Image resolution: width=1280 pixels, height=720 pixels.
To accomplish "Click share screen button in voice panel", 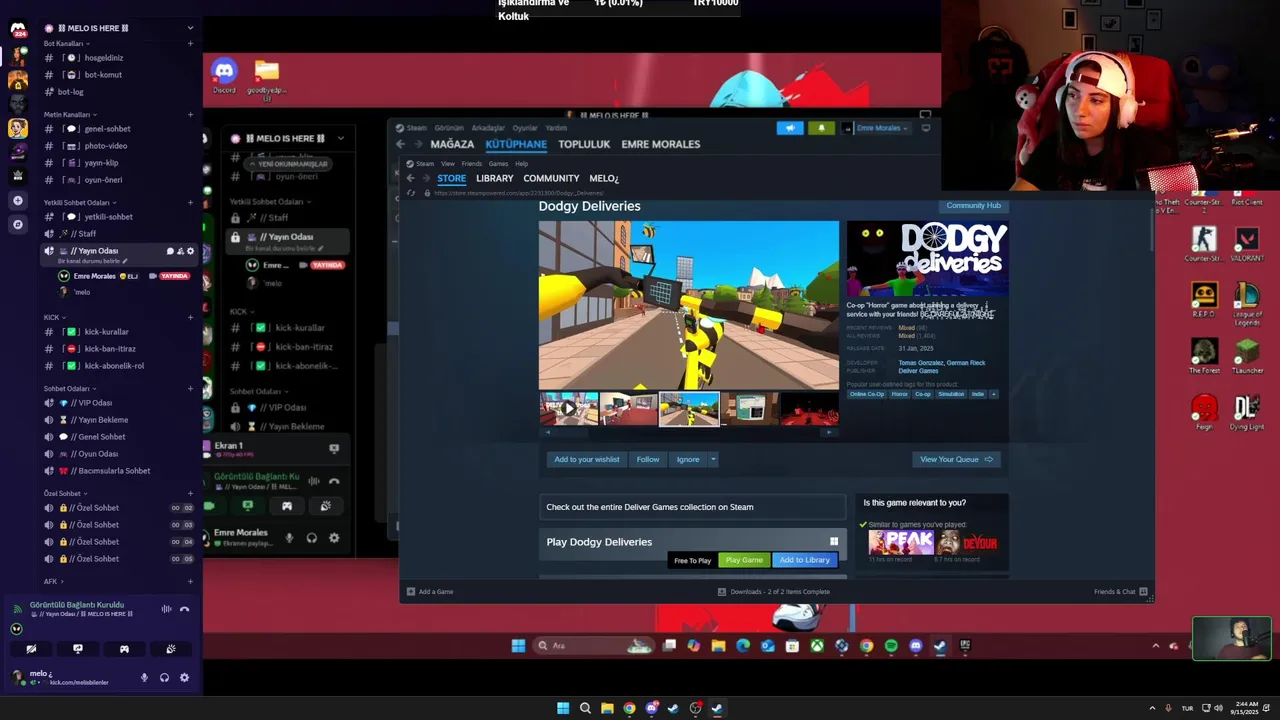I will tap(78, 649).
